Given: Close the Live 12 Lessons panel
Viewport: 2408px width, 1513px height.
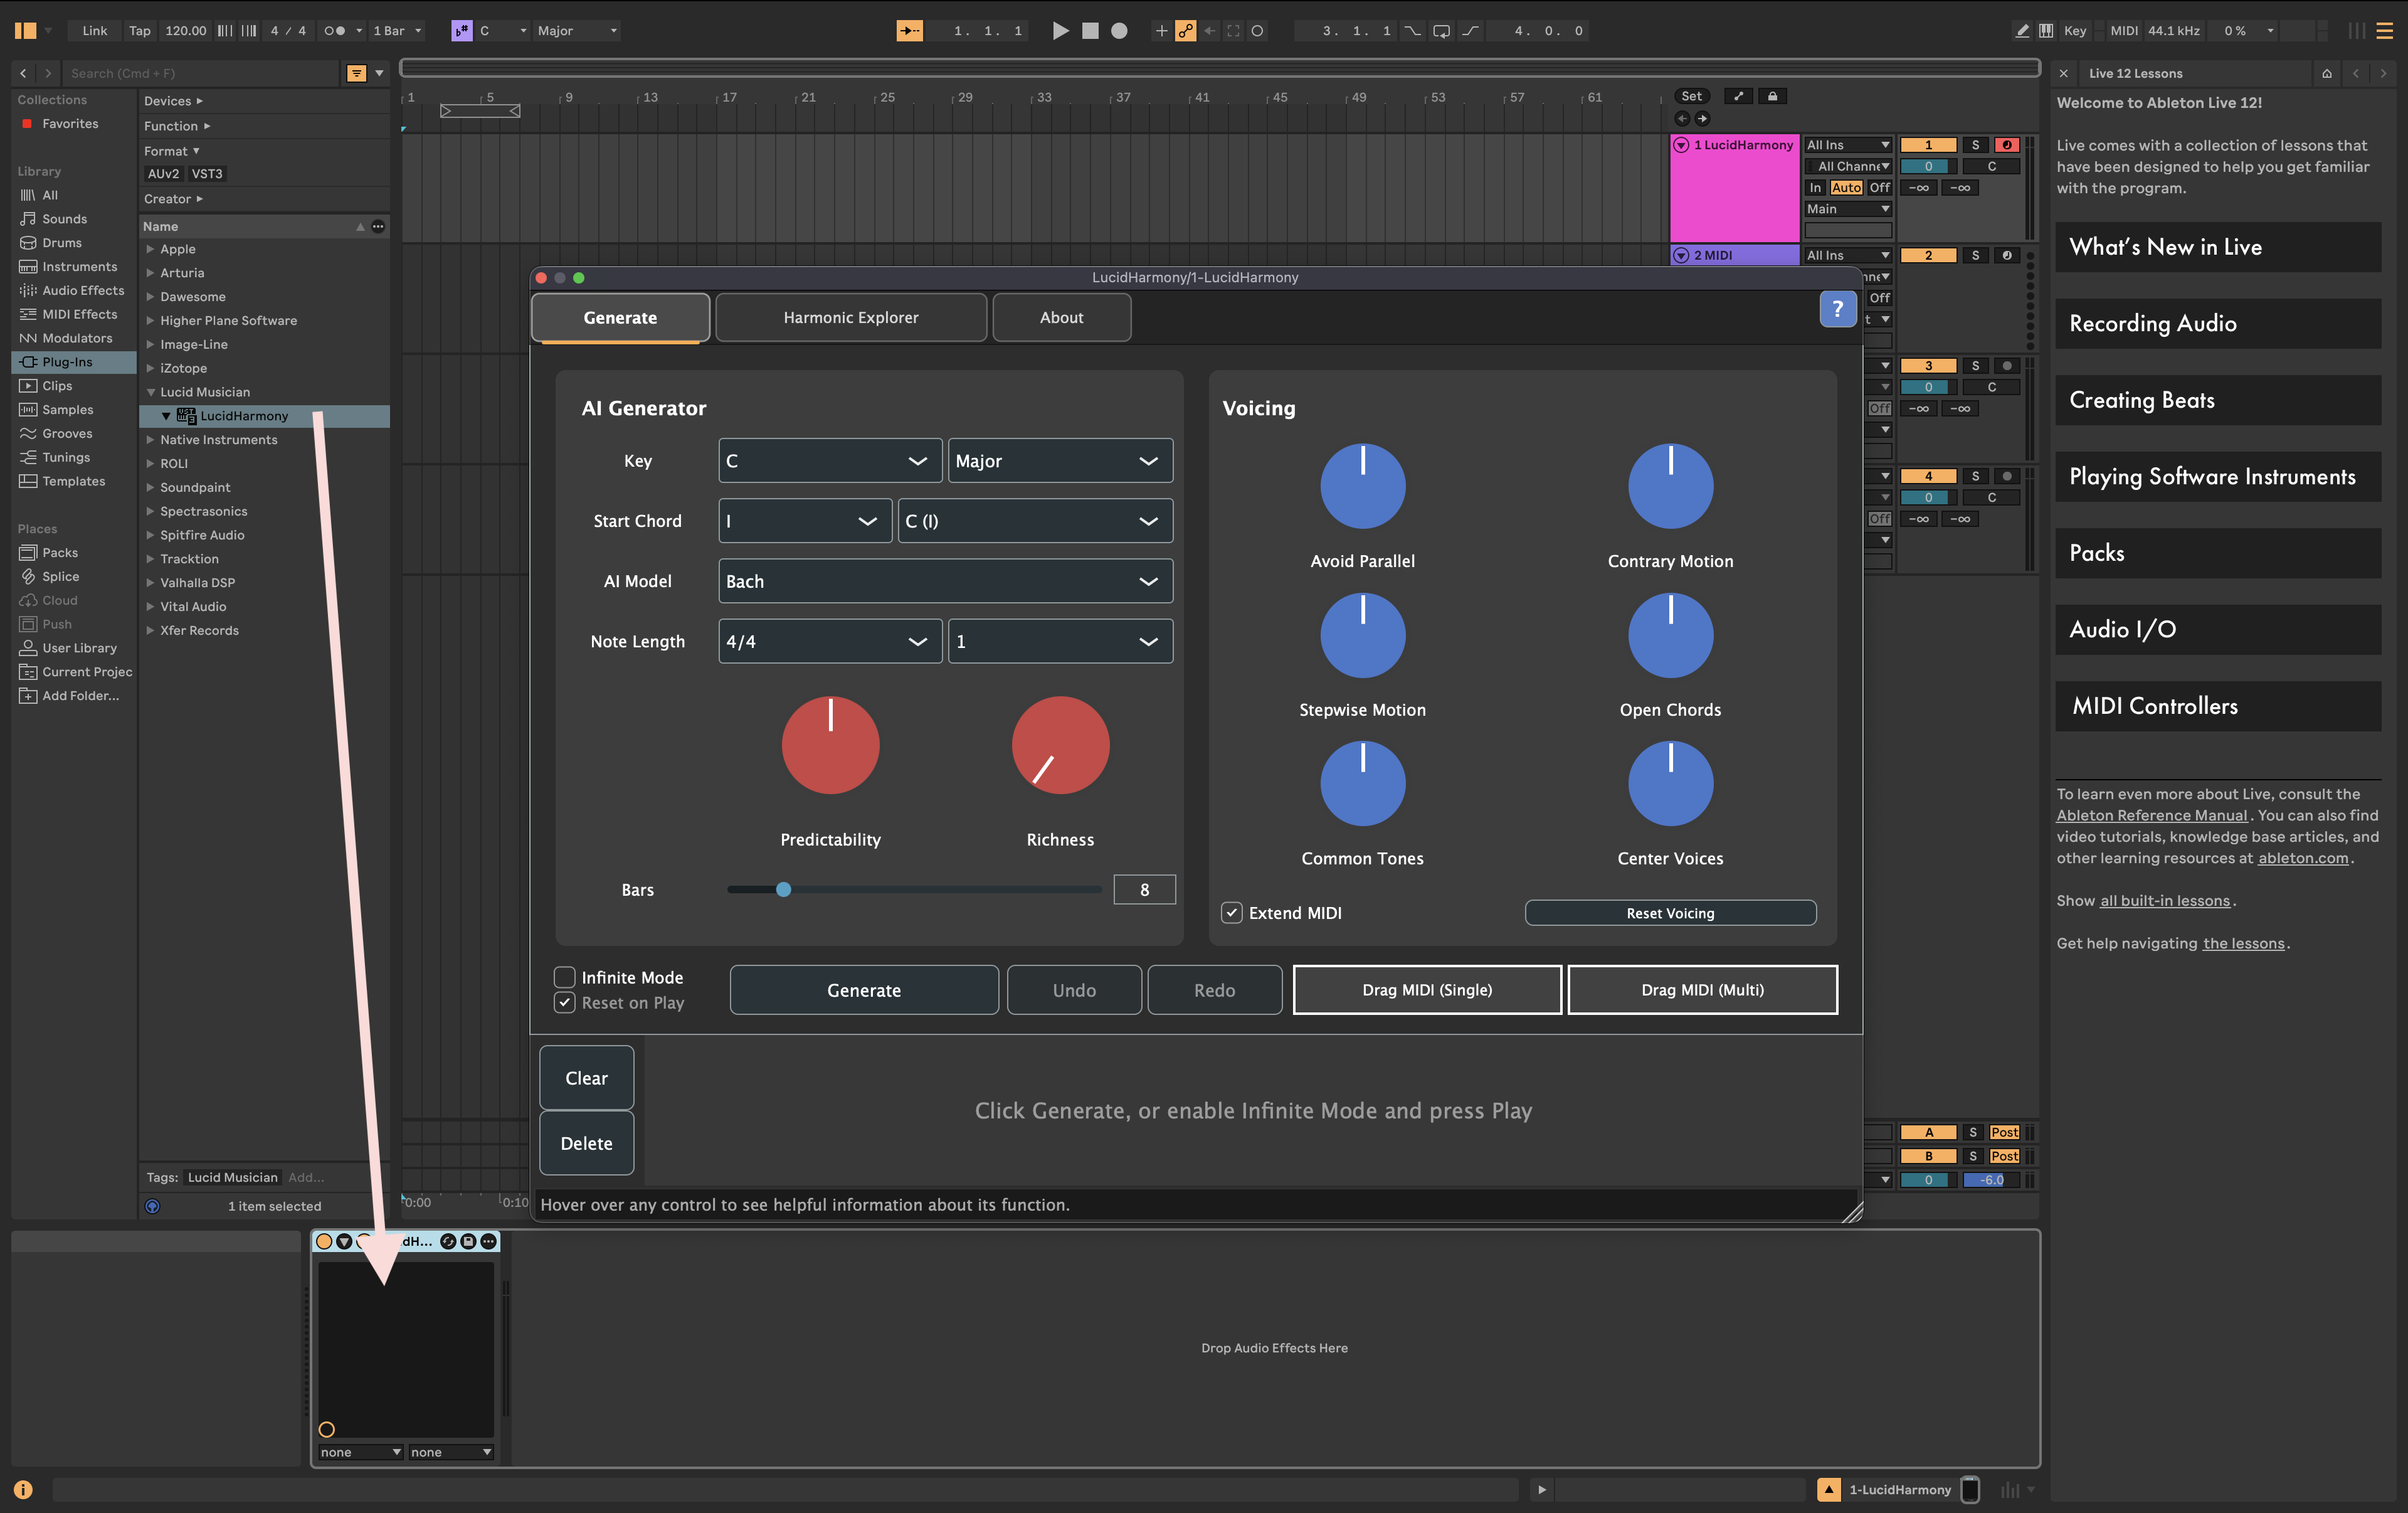Looking at the screenshot, I should point(2063,73).
